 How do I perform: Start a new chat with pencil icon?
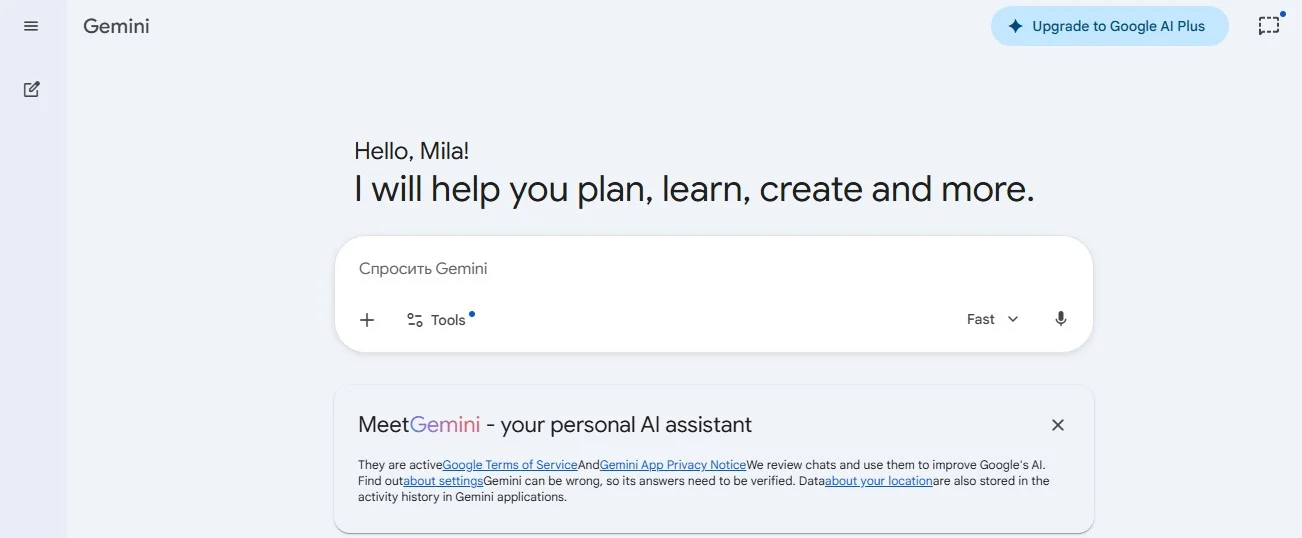pos(32,89)
